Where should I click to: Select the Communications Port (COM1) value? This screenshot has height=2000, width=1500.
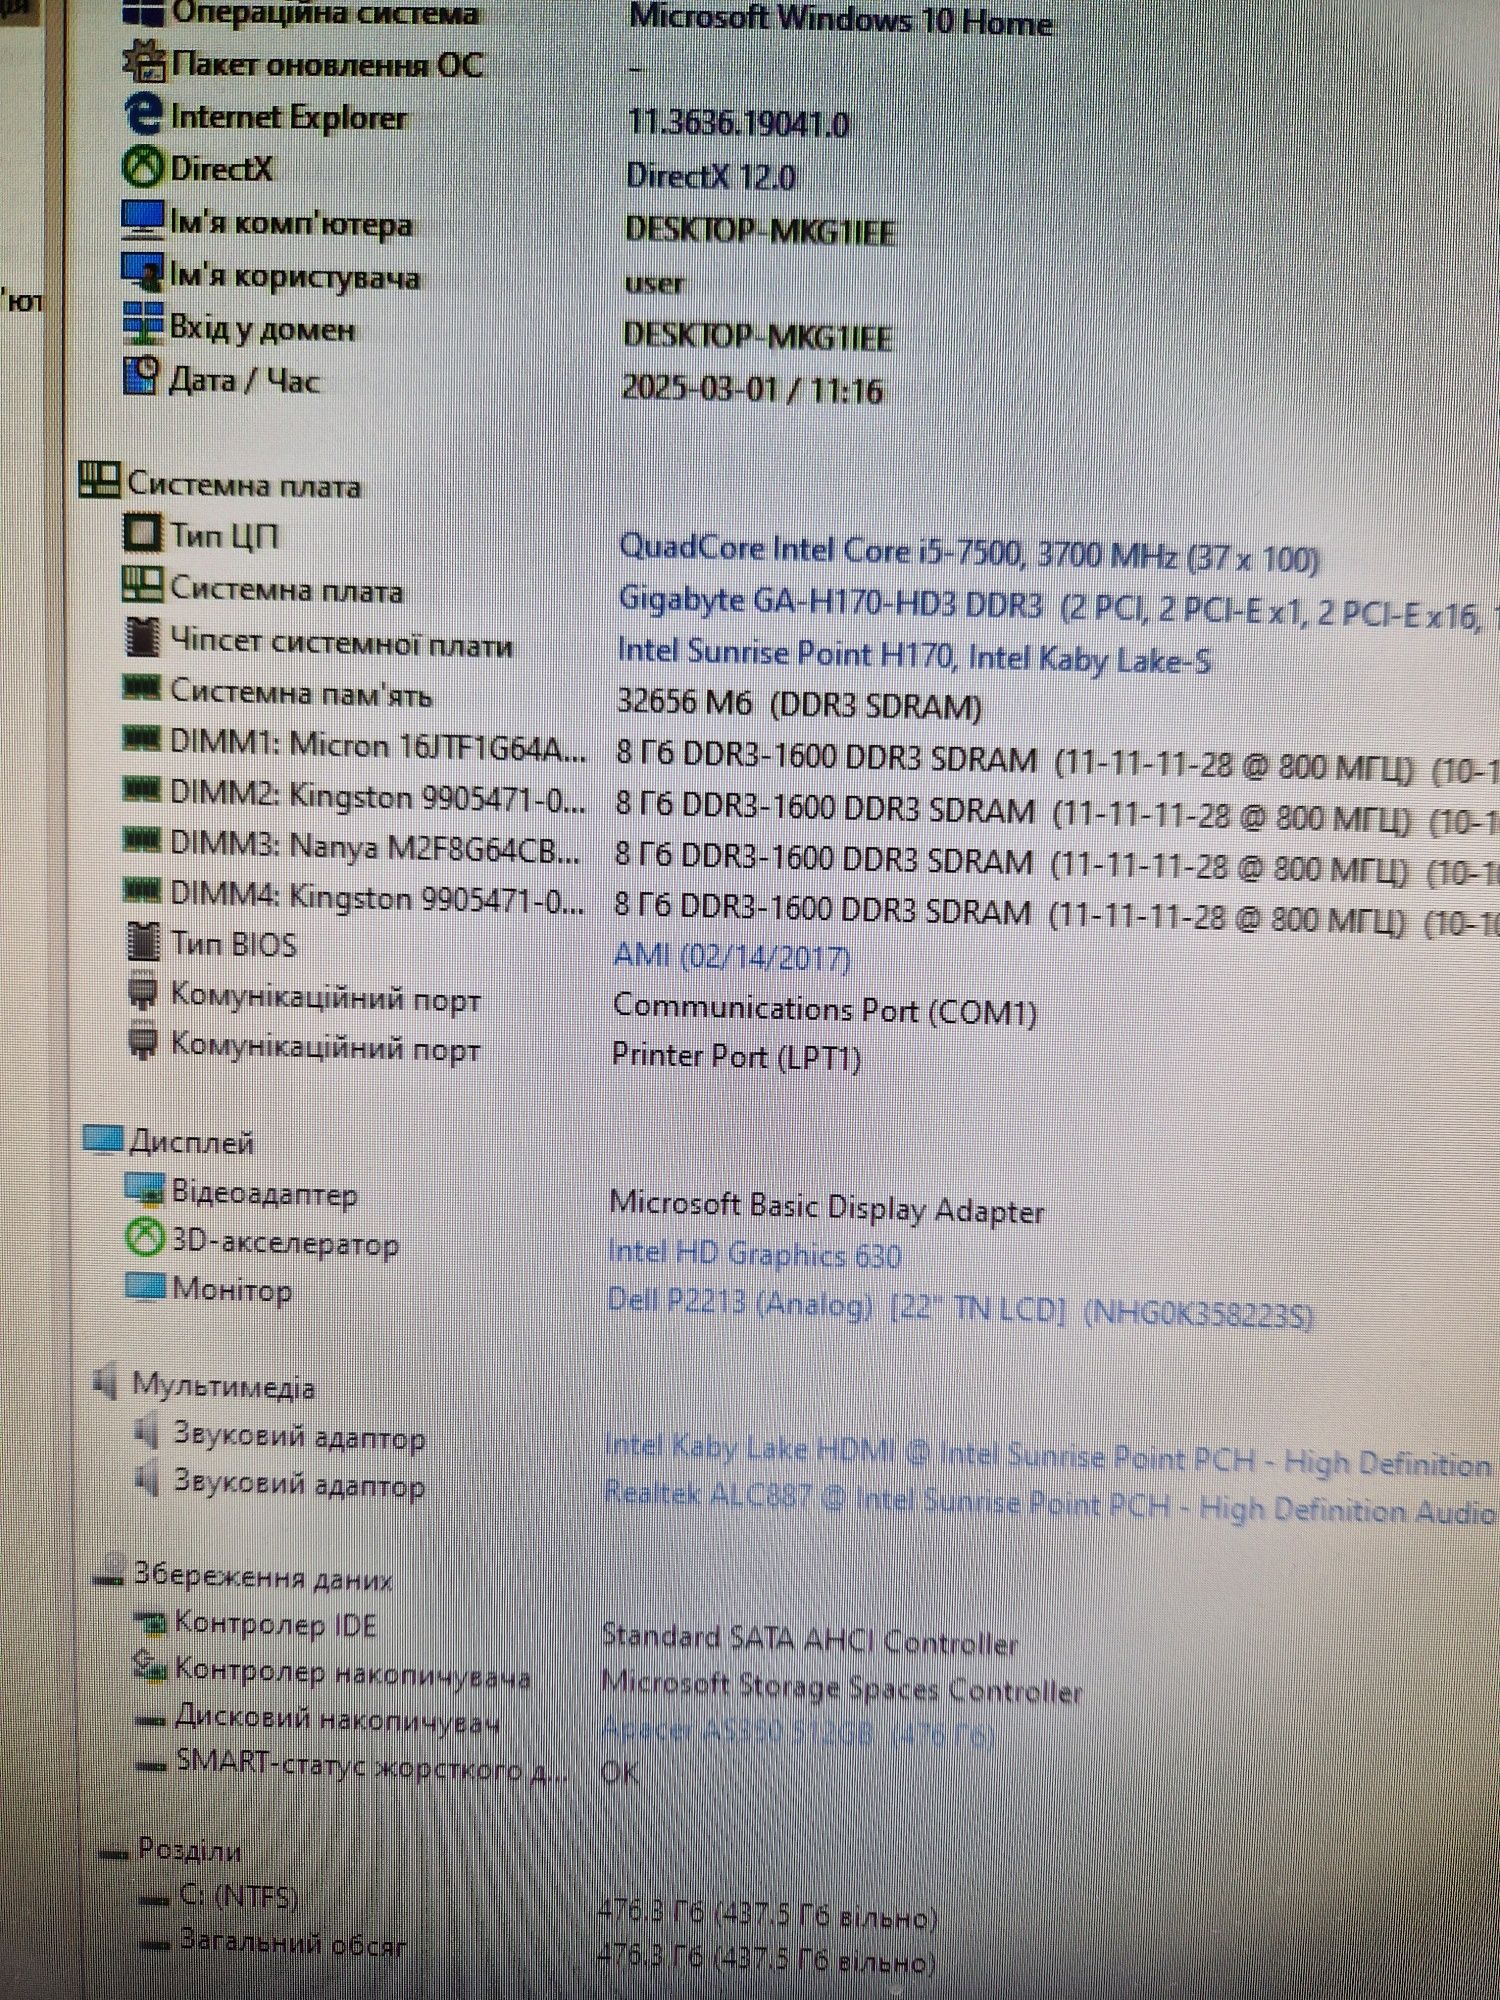[x=825, y=1009]
